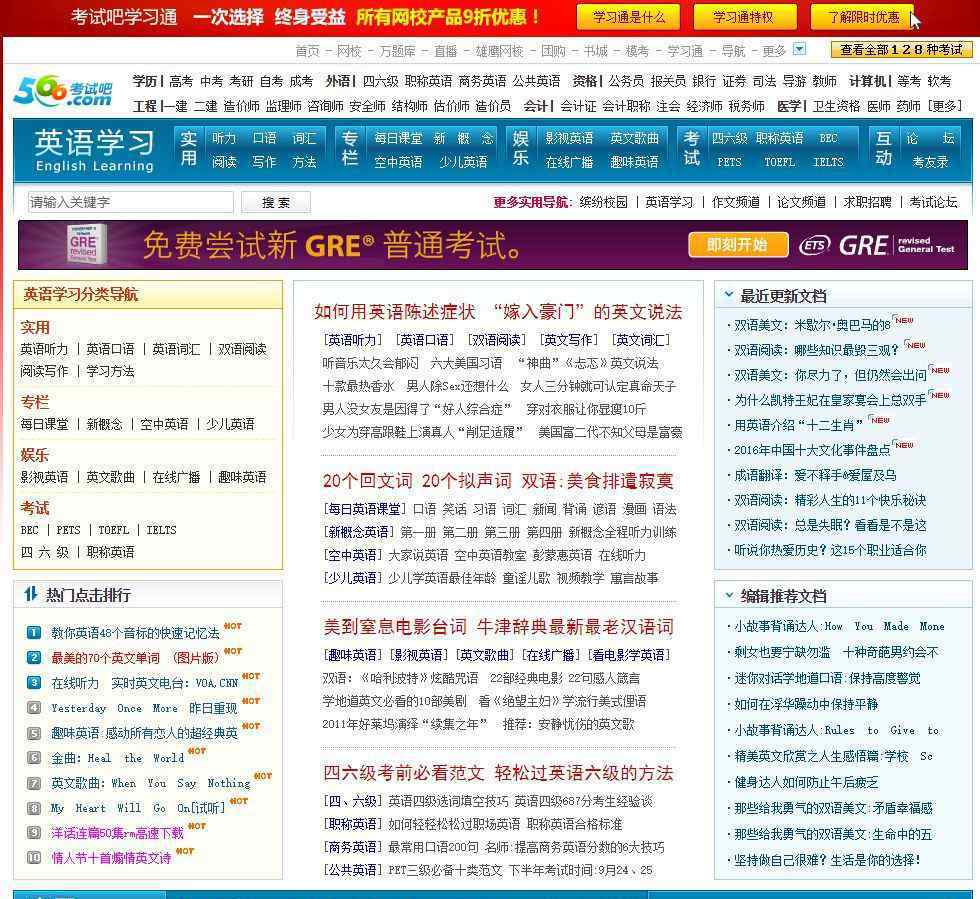Open the dropdown arrow next to 更多
The height and width of the screenshot is (899, 980).
(799, 49)
